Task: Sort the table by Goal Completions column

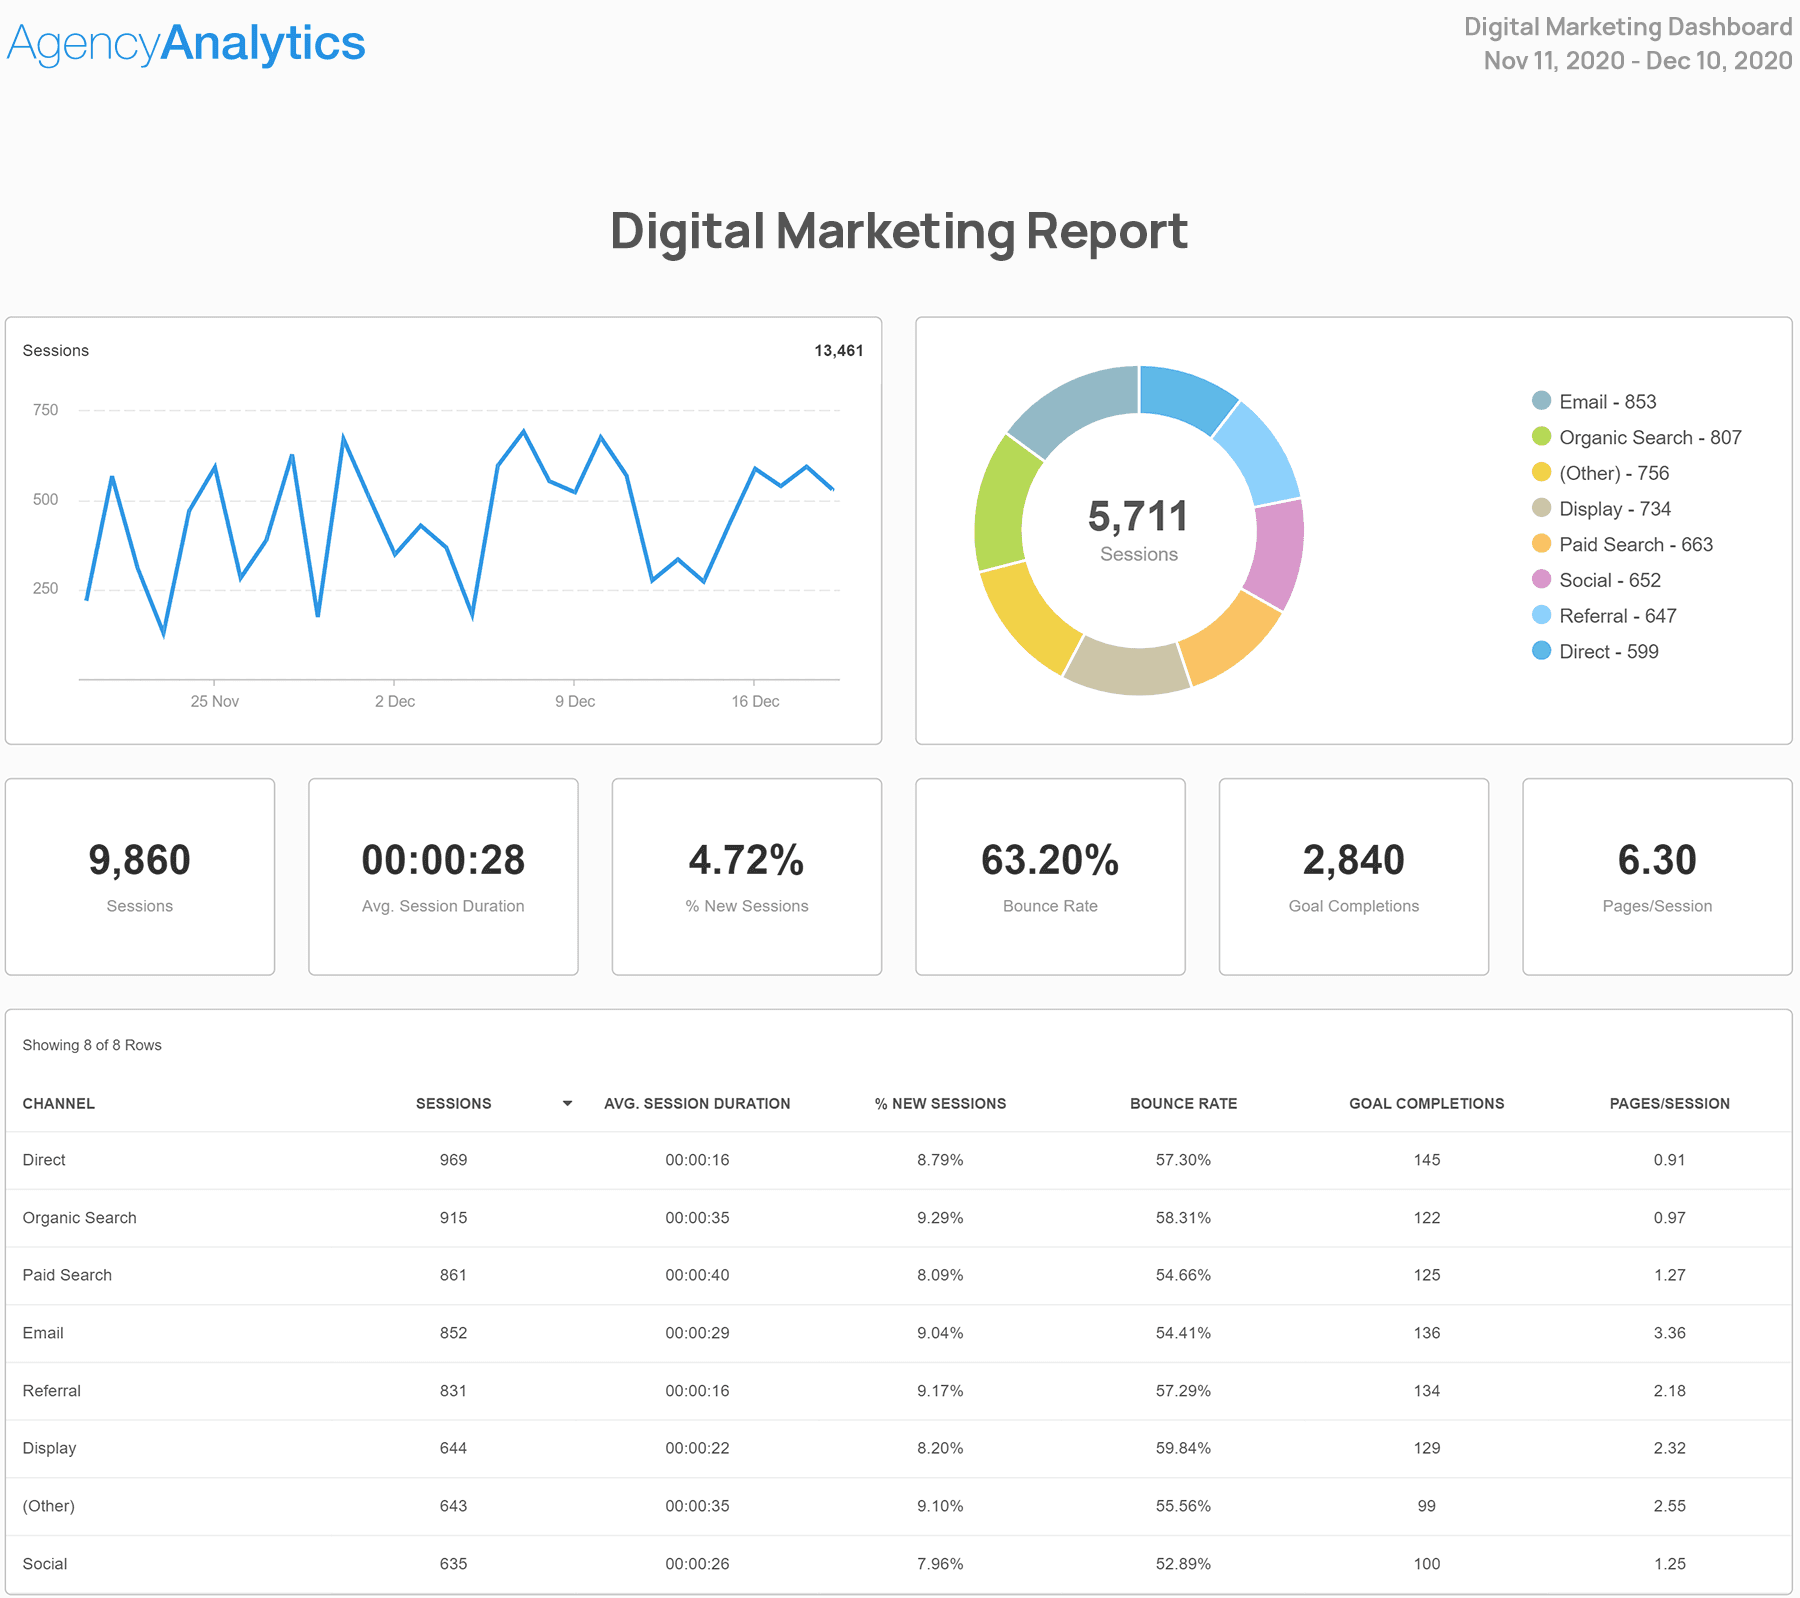Action: [1426, 1103]
